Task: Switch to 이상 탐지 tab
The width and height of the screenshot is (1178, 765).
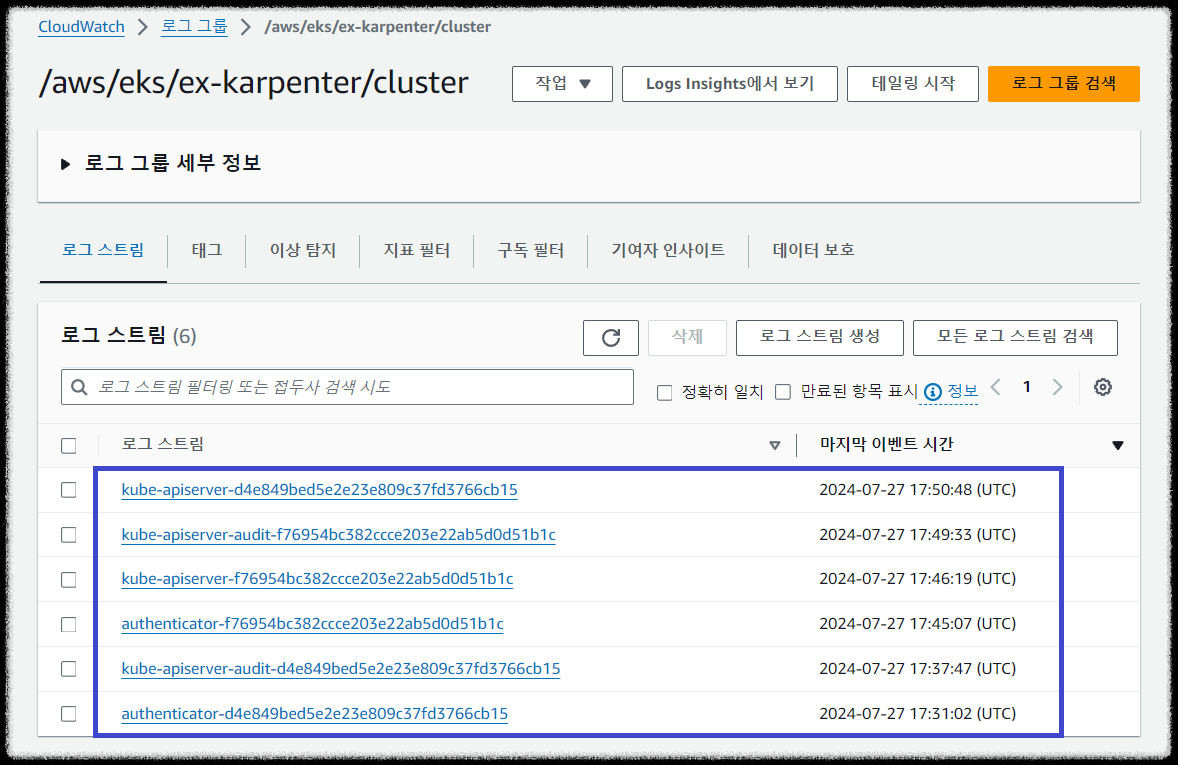Action: [x=303, y=250]
